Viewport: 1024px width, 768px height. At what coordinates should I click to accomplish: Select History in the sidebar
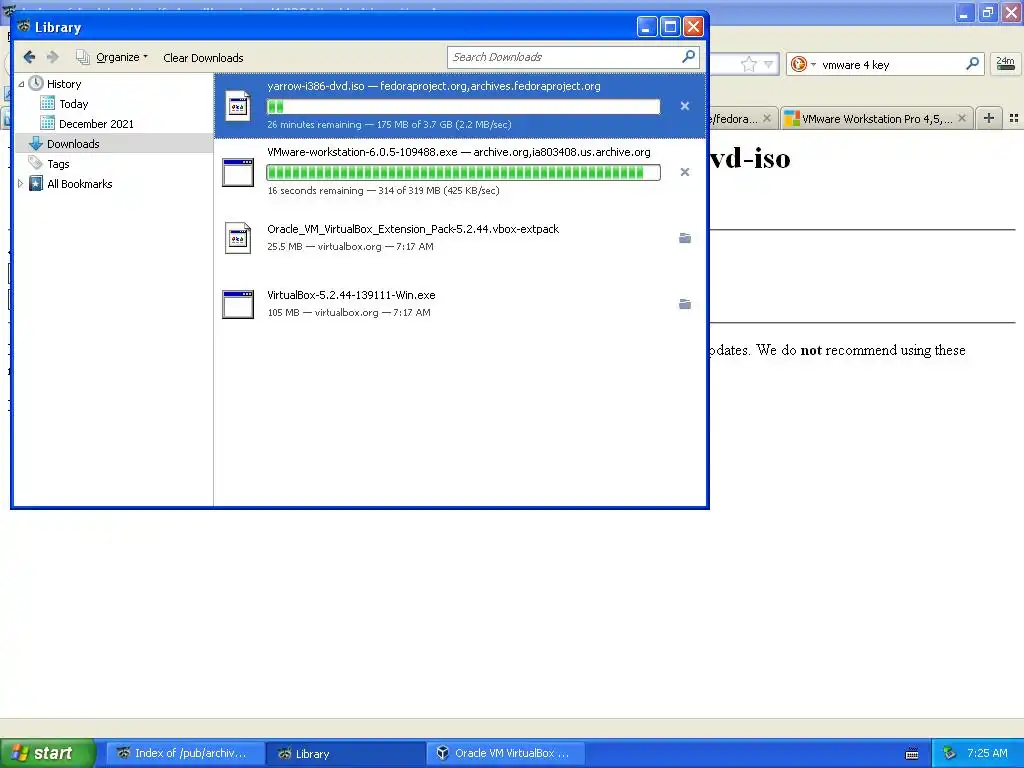pyautogui.click(x=63, y=84)
